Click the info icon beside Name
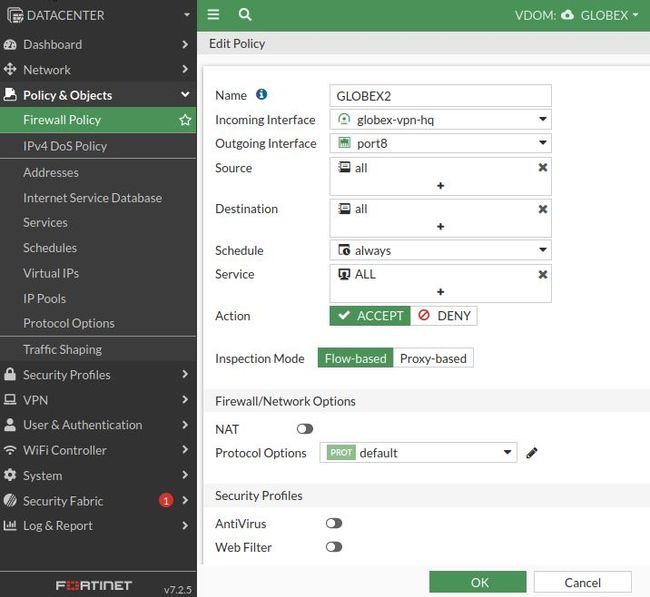Image resolution: width=650 pixels, height=597 pixels. coord(262,95)
